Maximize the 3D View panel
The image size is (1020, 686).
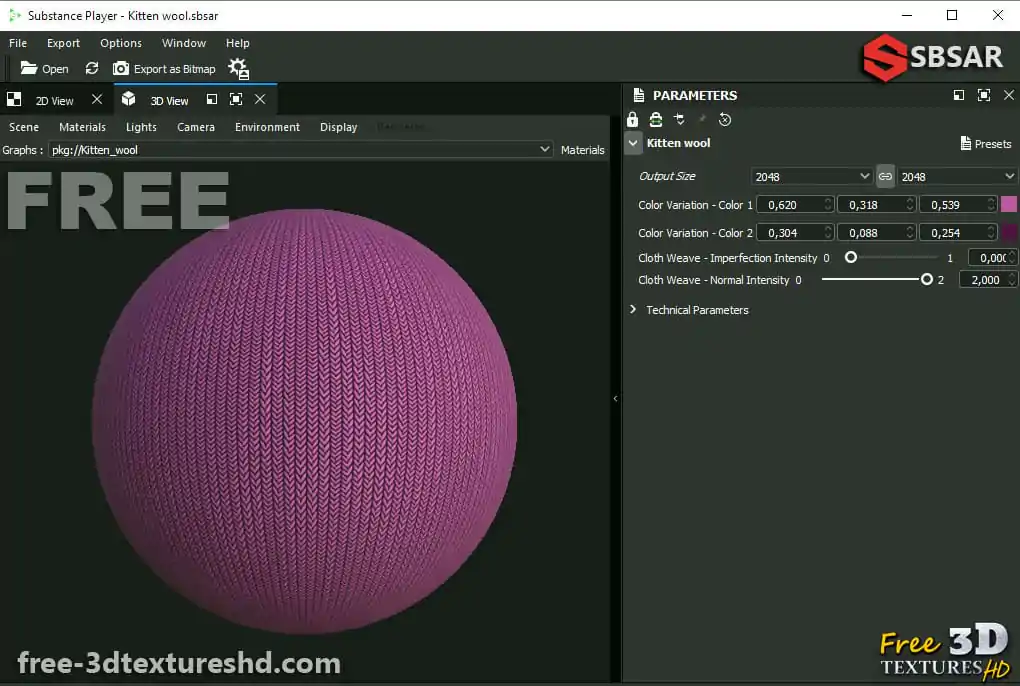coord(236,100)
